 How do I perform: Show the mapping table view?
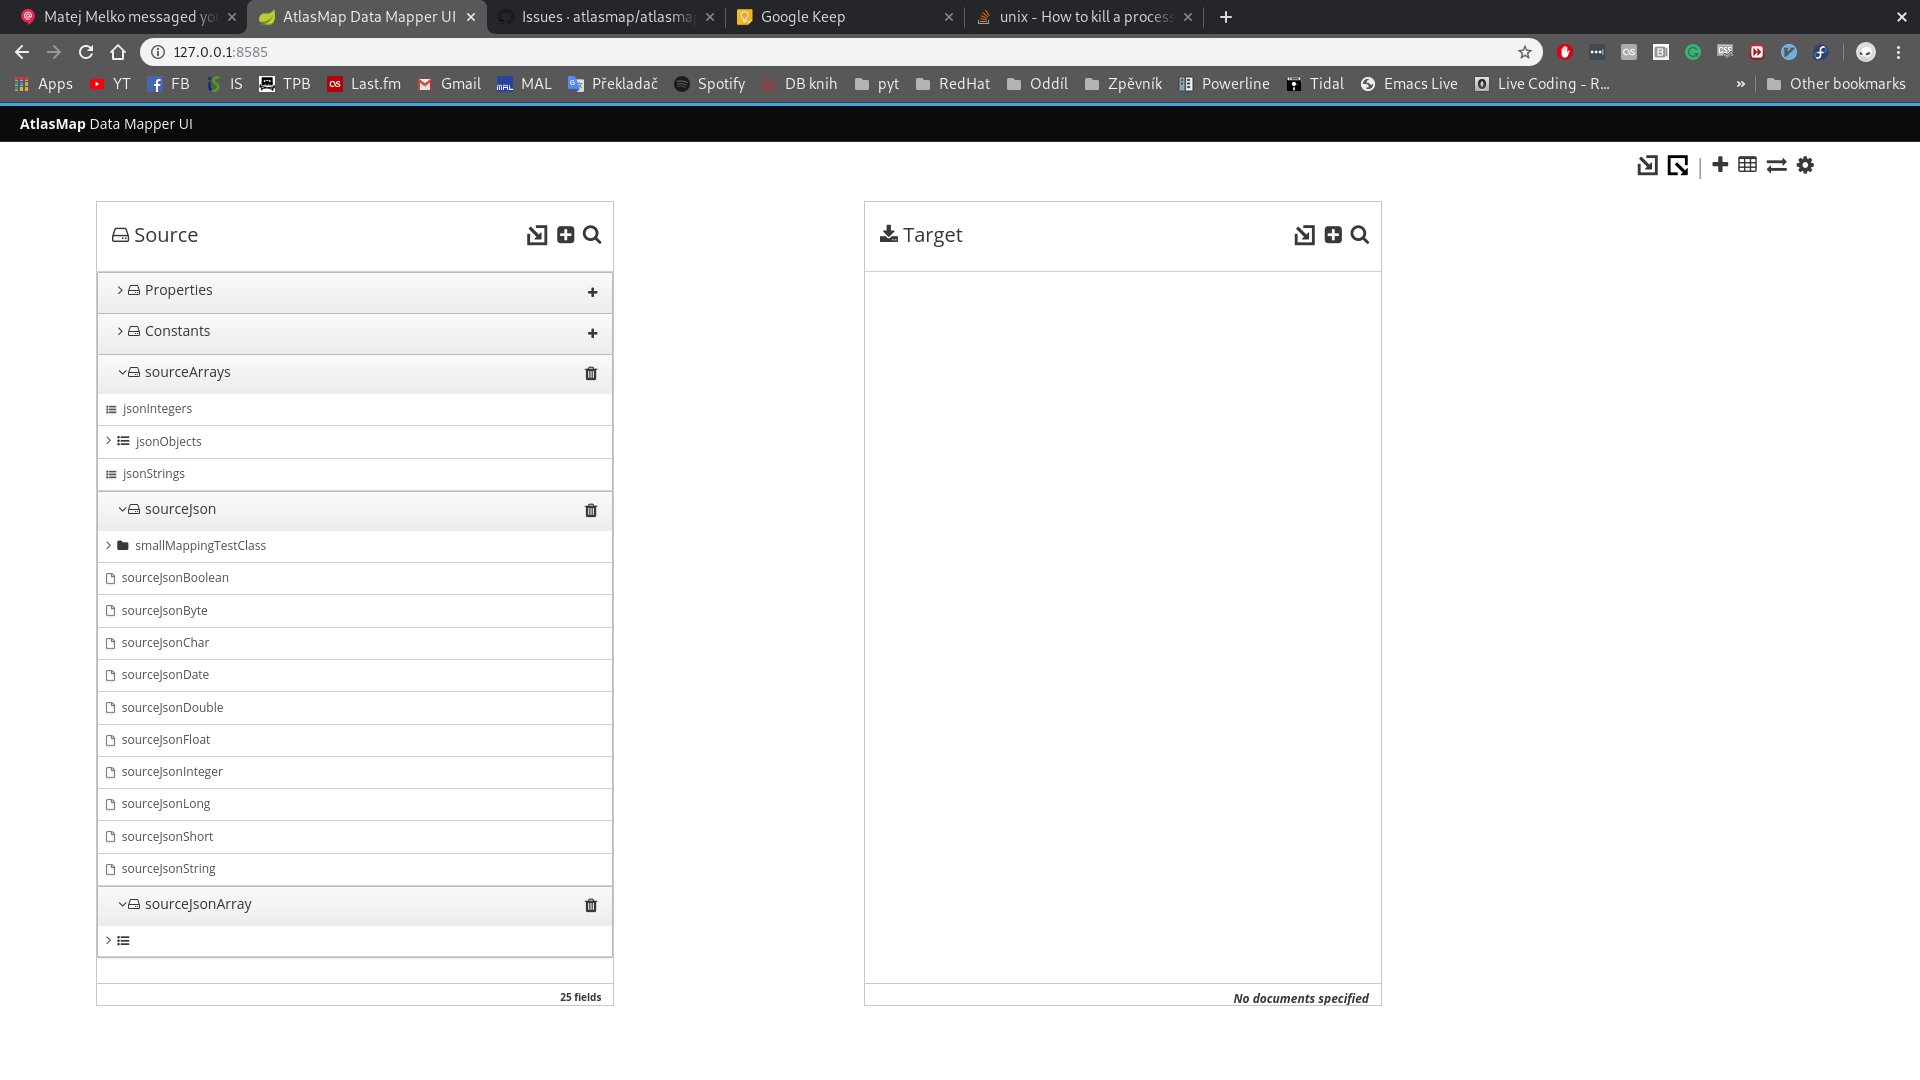click(1747, 165)
